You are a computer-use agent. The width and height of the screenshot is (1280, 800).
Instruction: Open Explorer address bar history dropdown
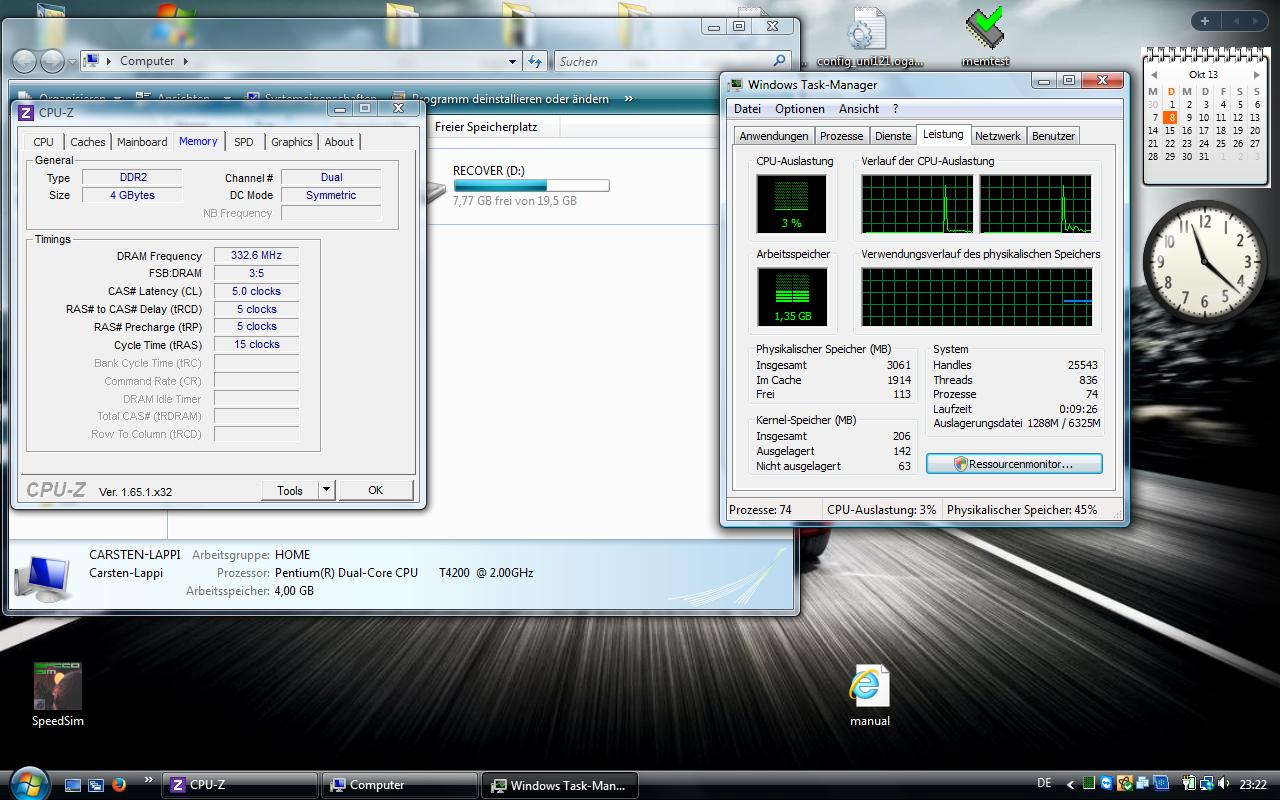[x=513, y=61]
